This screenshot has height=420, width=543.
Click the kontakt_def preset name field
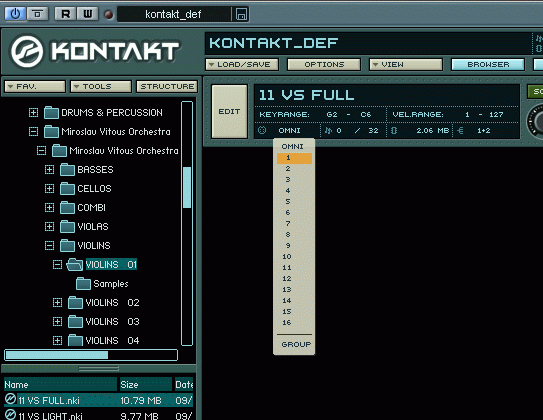click(173, 14)
